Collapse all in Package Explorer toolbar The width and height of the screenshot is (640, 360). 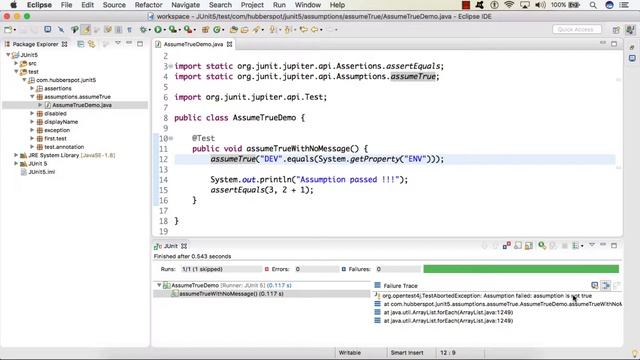point(81,44)
